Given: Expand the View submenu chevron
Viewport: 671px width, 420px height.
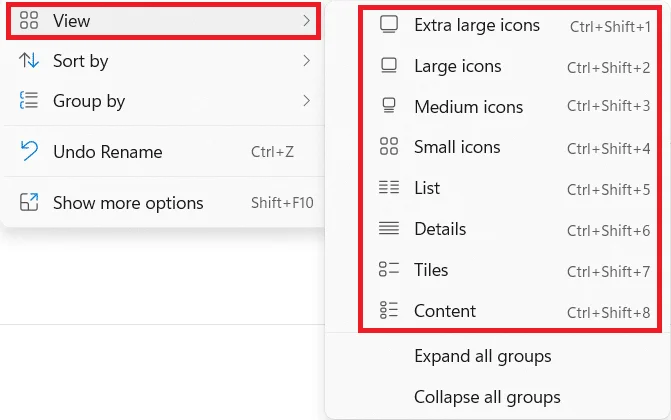Looking at the screenshot, I should (306, 21).
